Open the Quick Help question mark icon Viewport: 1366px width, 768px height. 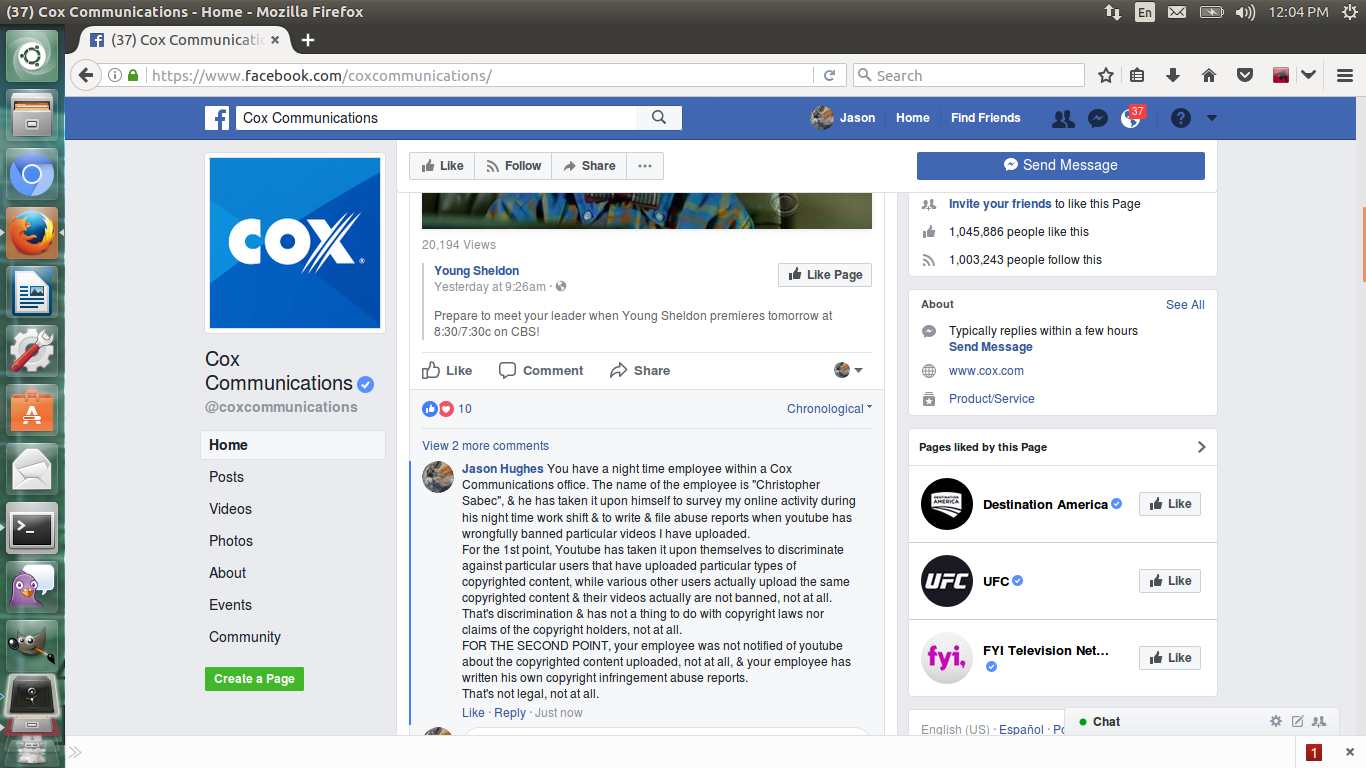pos(1181,118)
